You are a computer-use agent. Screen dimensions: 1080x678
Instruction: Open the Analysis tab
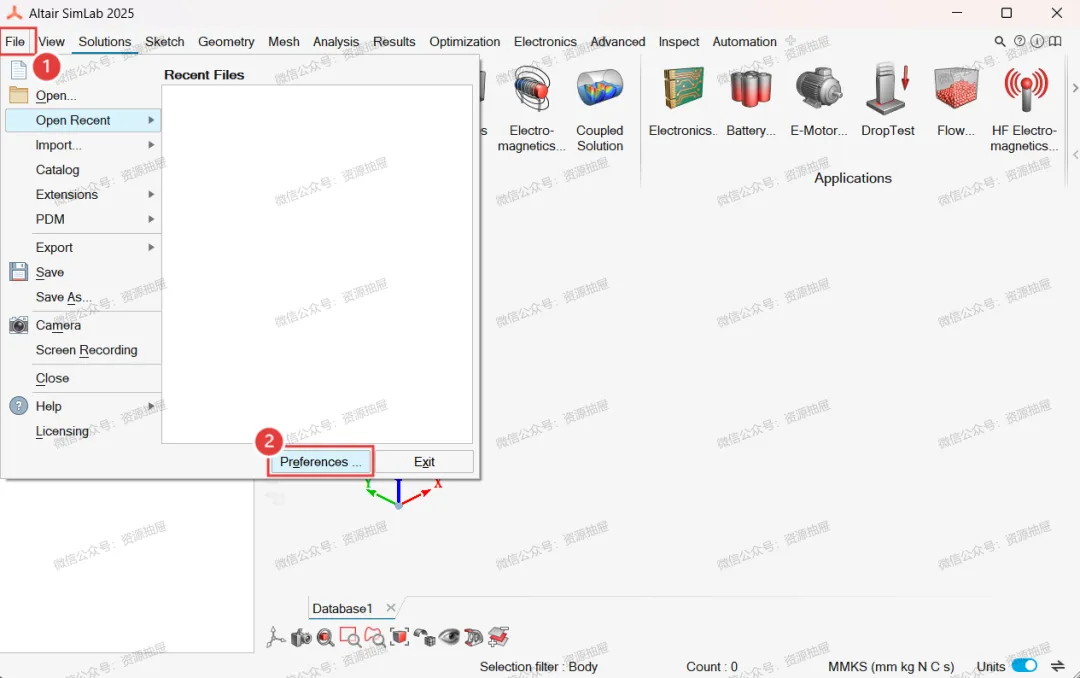pyautogui.click(x=336, y=41)
